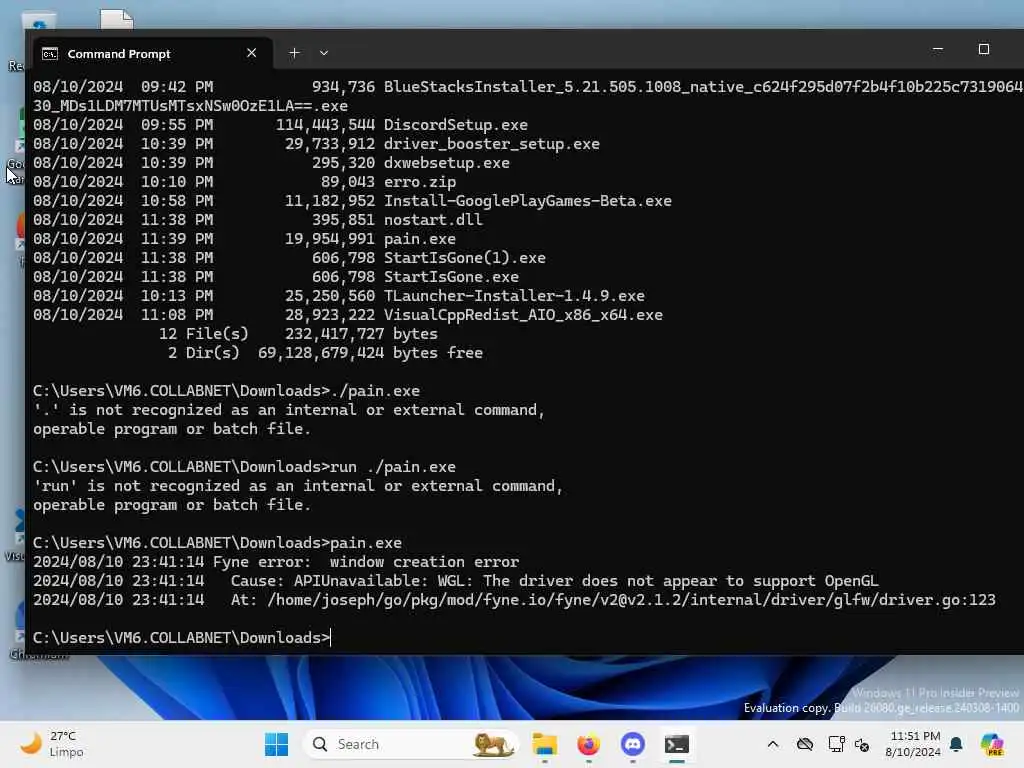Click the nostart.dll file name
Image resolution: width=1024 pixels, height=768 pixels.
(433, 219)
